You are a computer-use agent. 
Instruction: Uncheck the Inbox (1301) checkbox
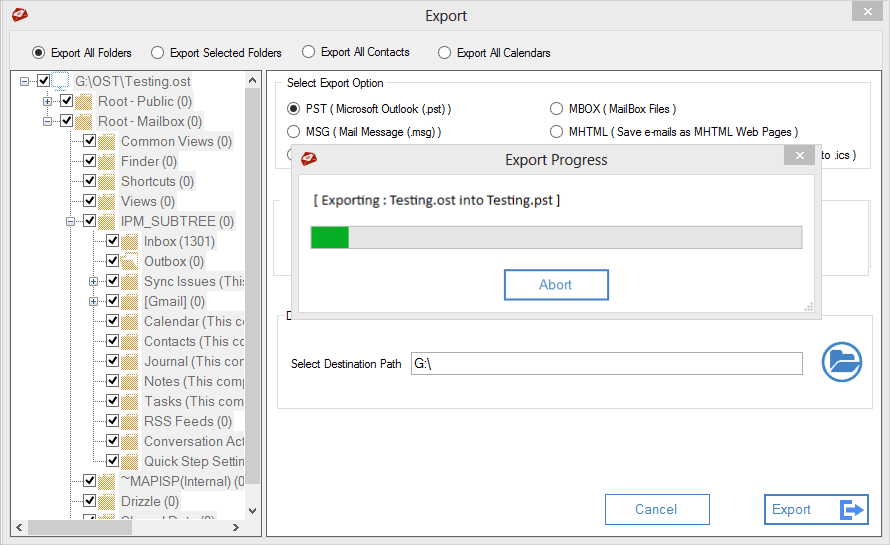[112, 241]
